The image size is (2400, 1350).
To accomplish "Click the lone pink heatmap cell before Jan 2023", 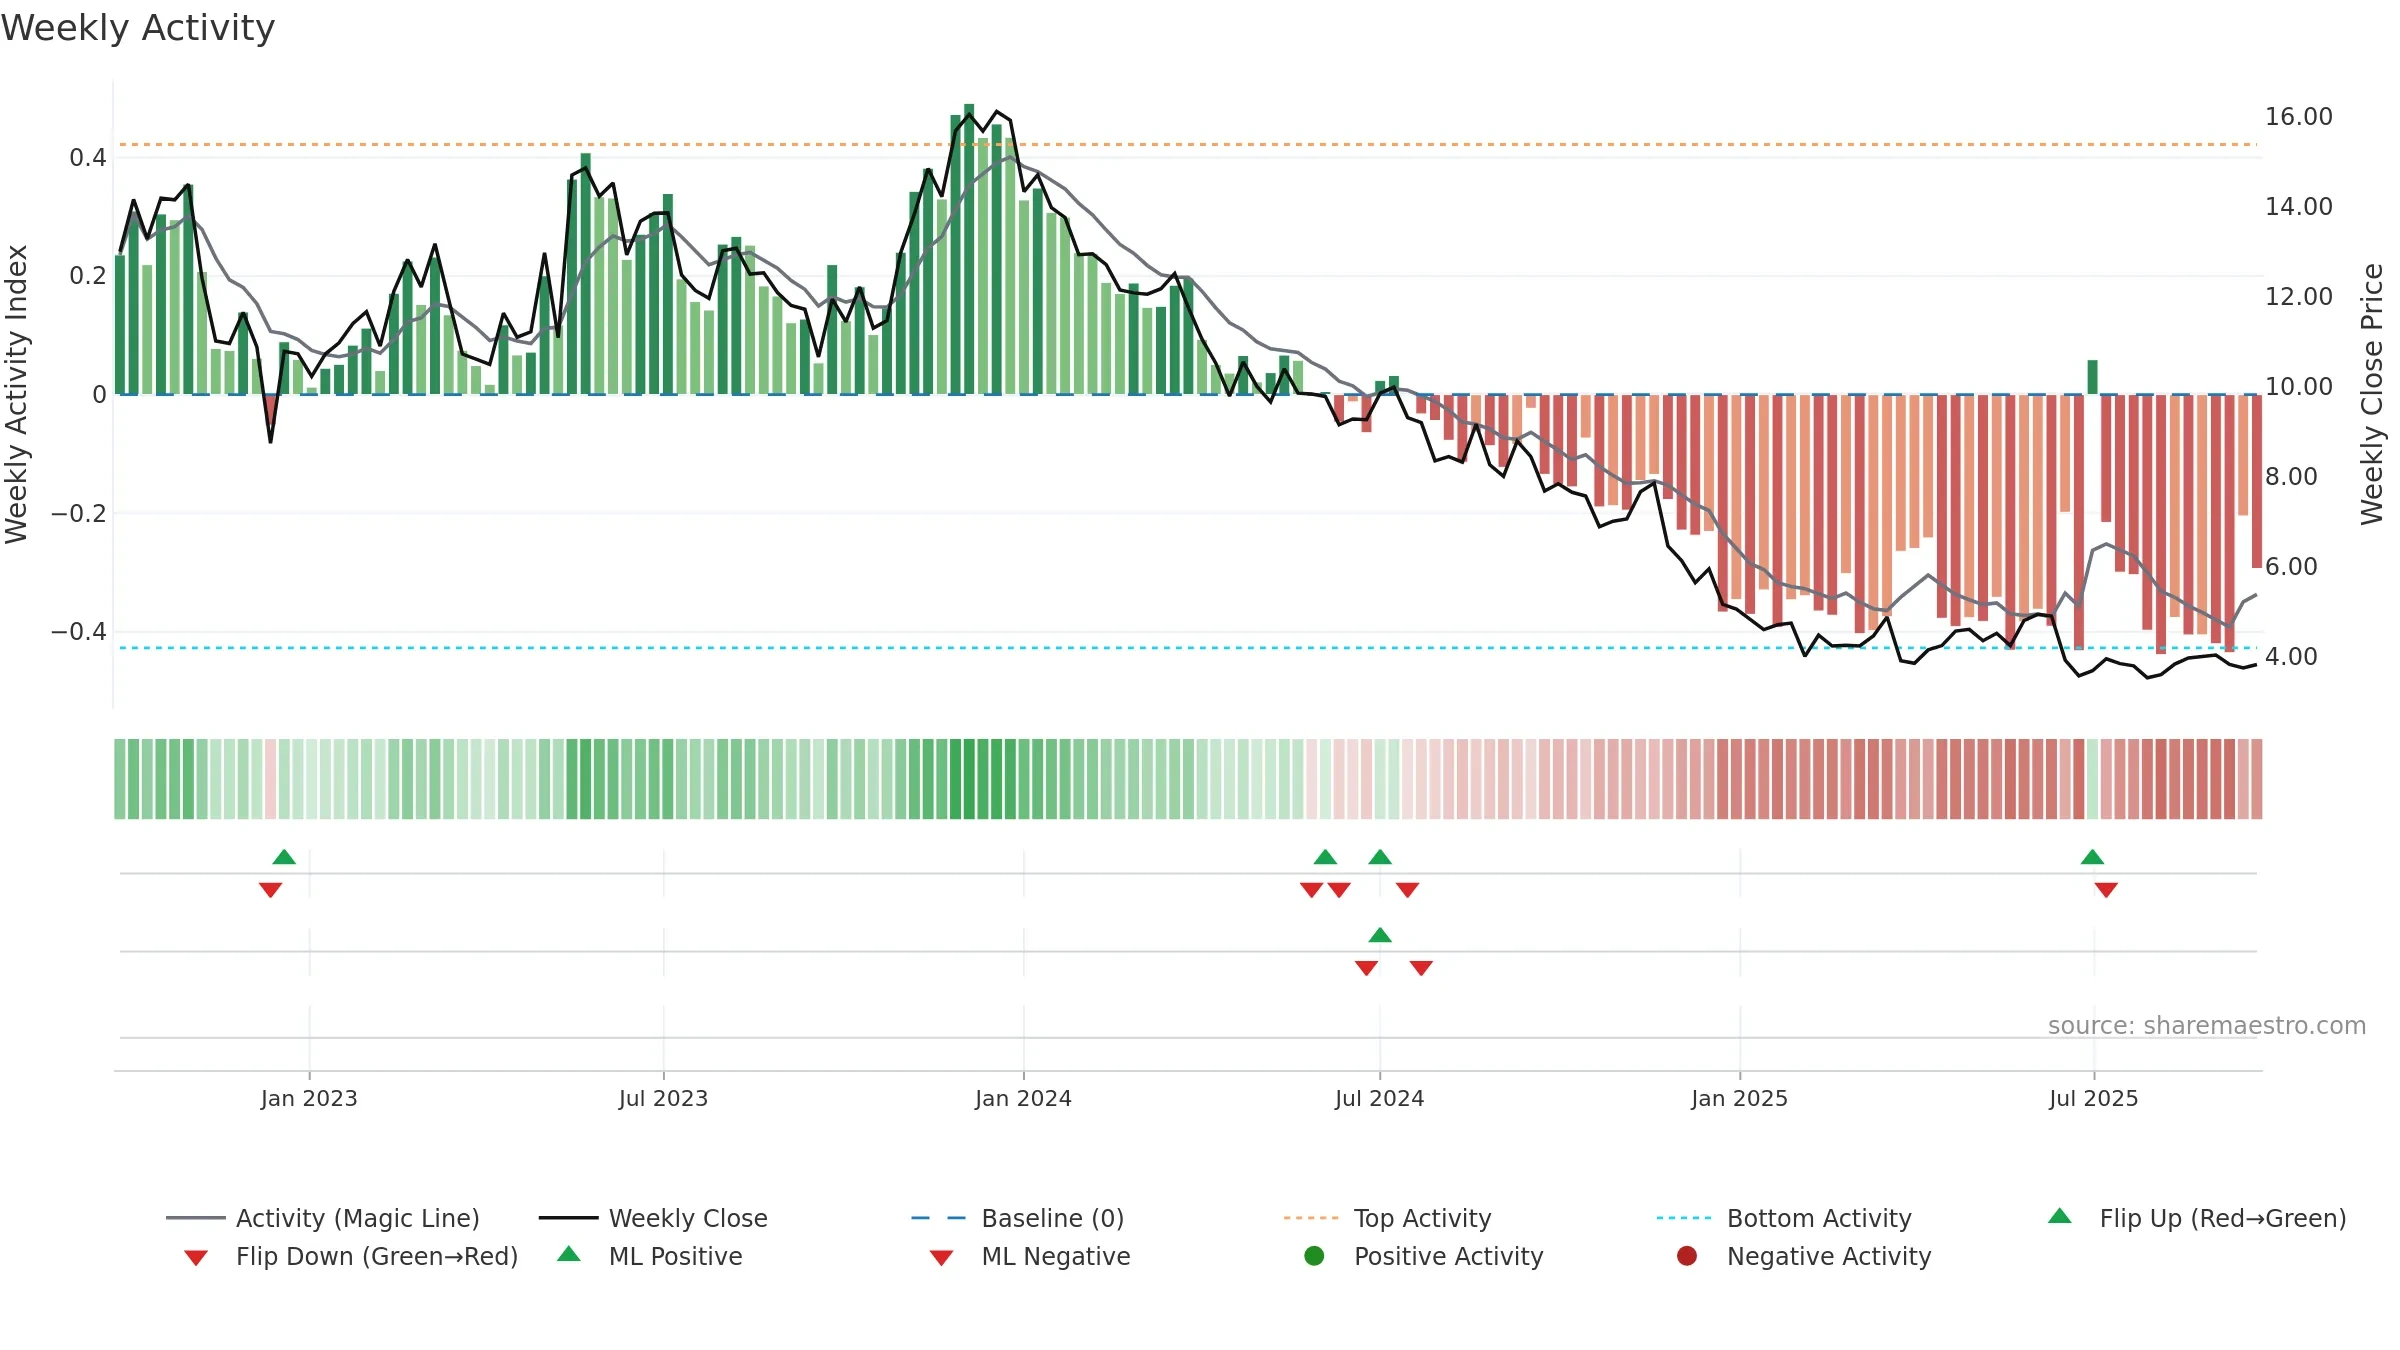I will [270, 779].
